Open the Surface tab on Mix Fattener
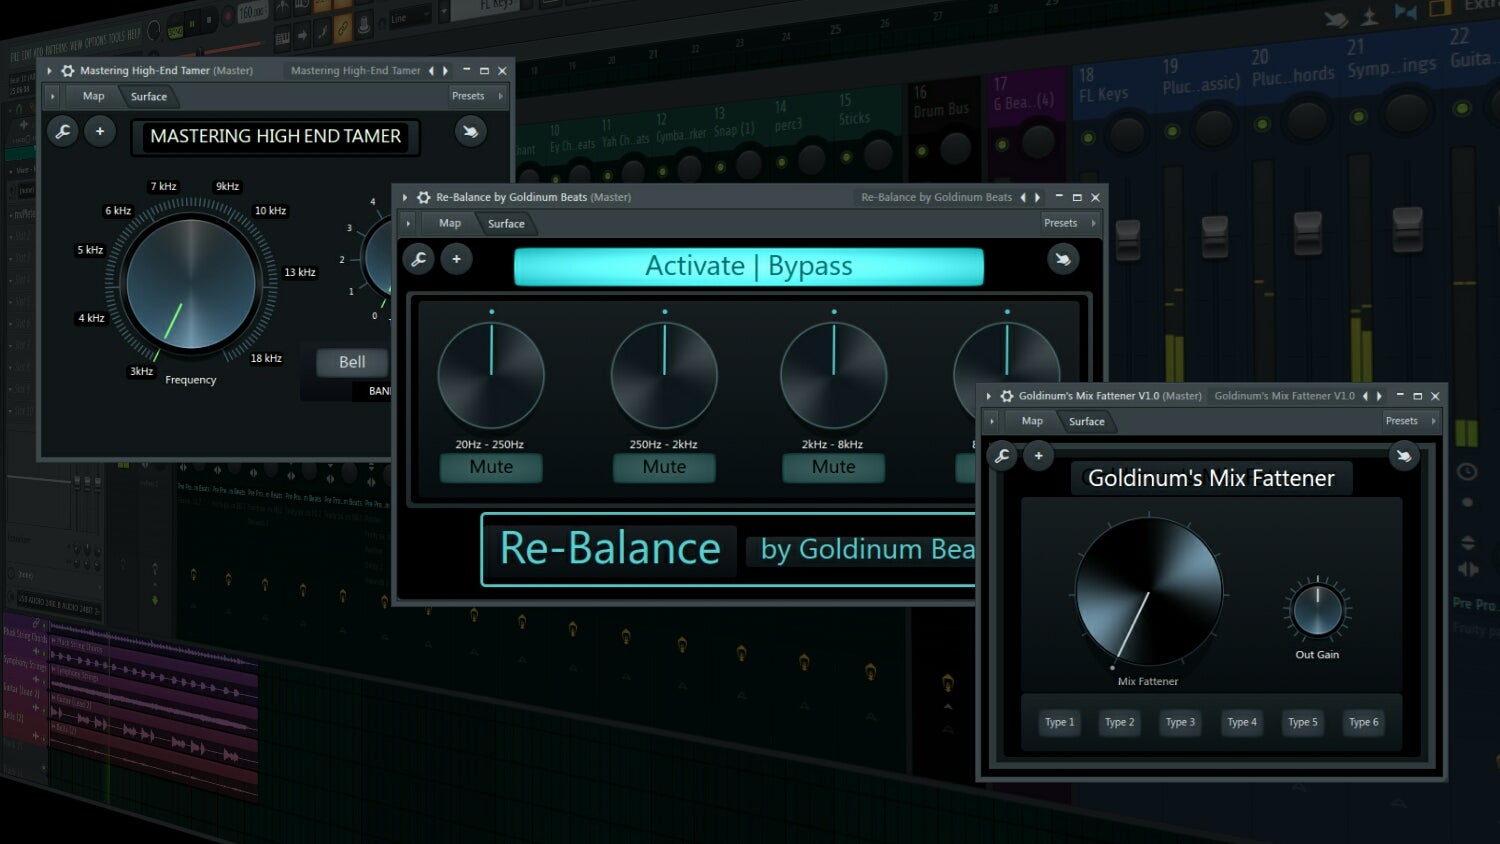Image resolution: width=1500 pixels, height=844 pixels. pyautogui.click(x=1088, y=421)
